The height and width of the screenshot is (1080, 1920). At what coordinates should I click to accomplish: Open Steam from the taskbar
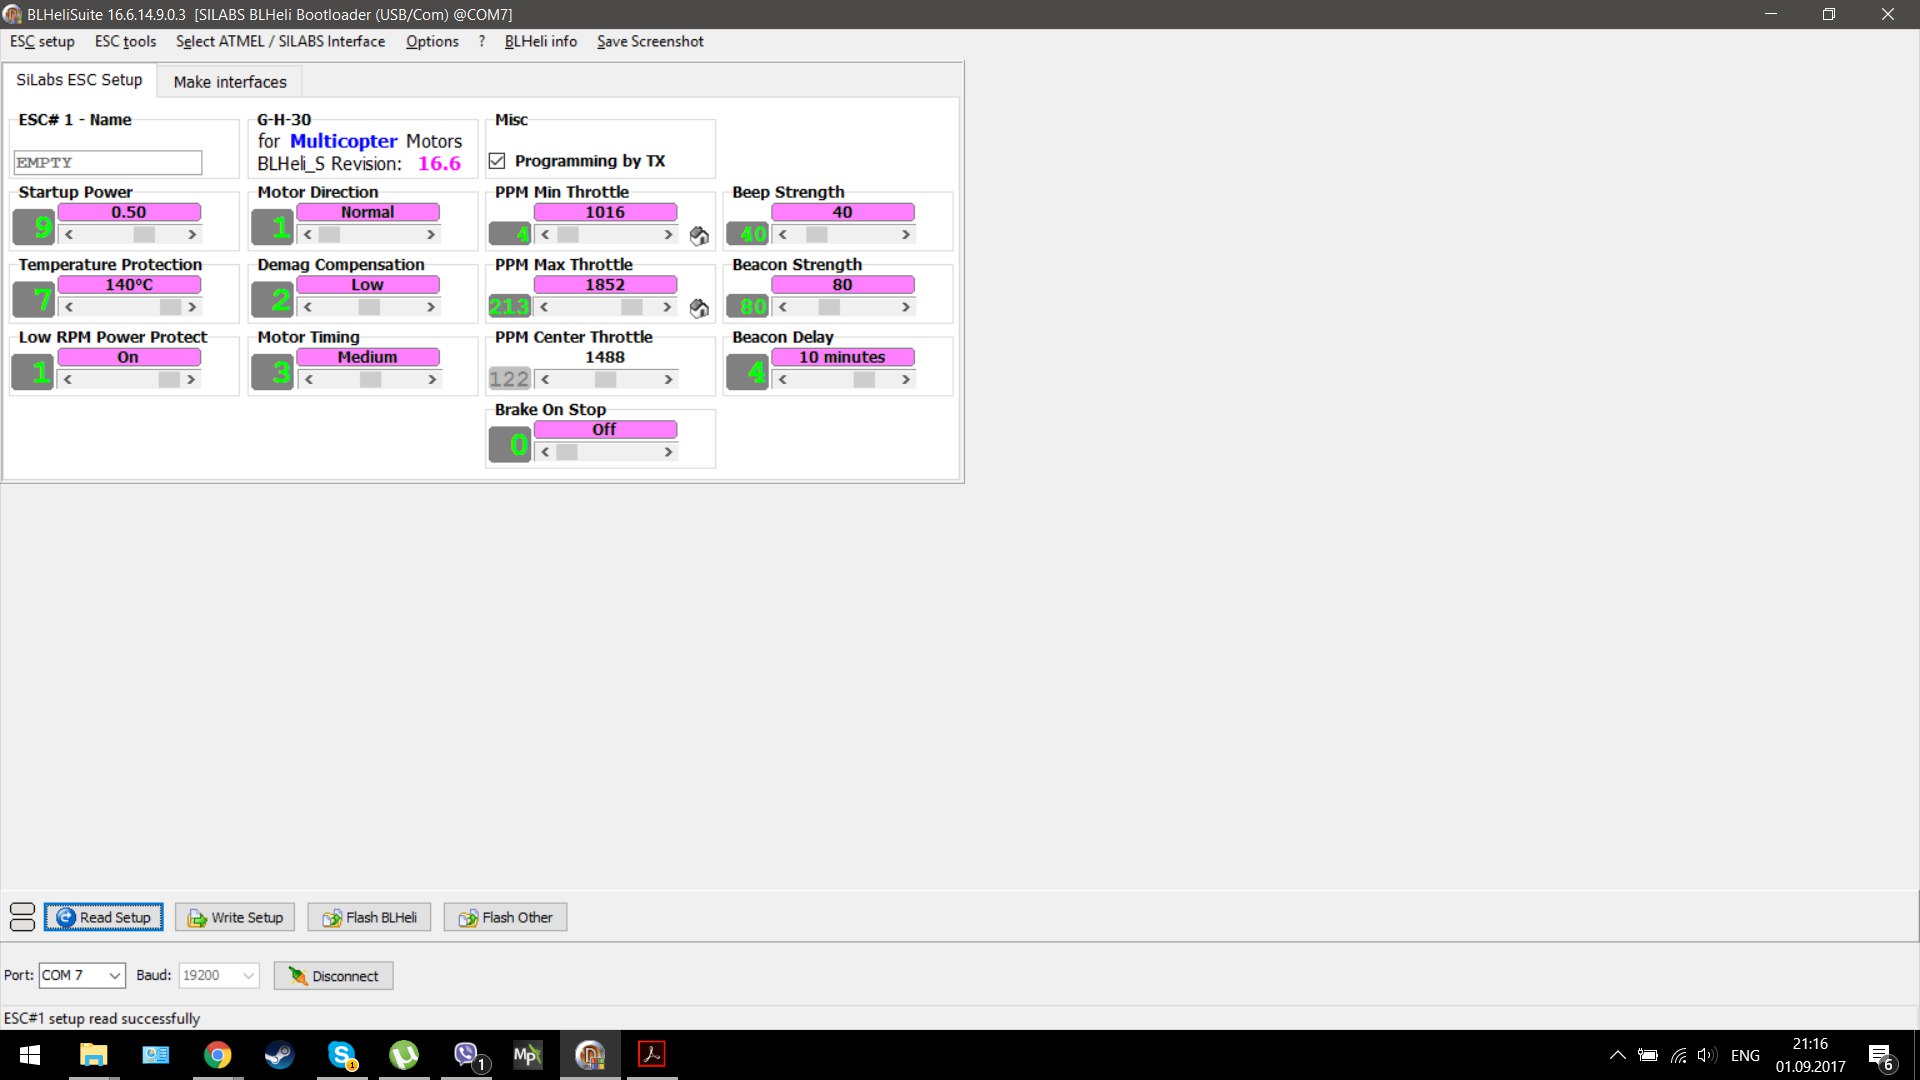pyautogui.click(x=279, y=1055)
